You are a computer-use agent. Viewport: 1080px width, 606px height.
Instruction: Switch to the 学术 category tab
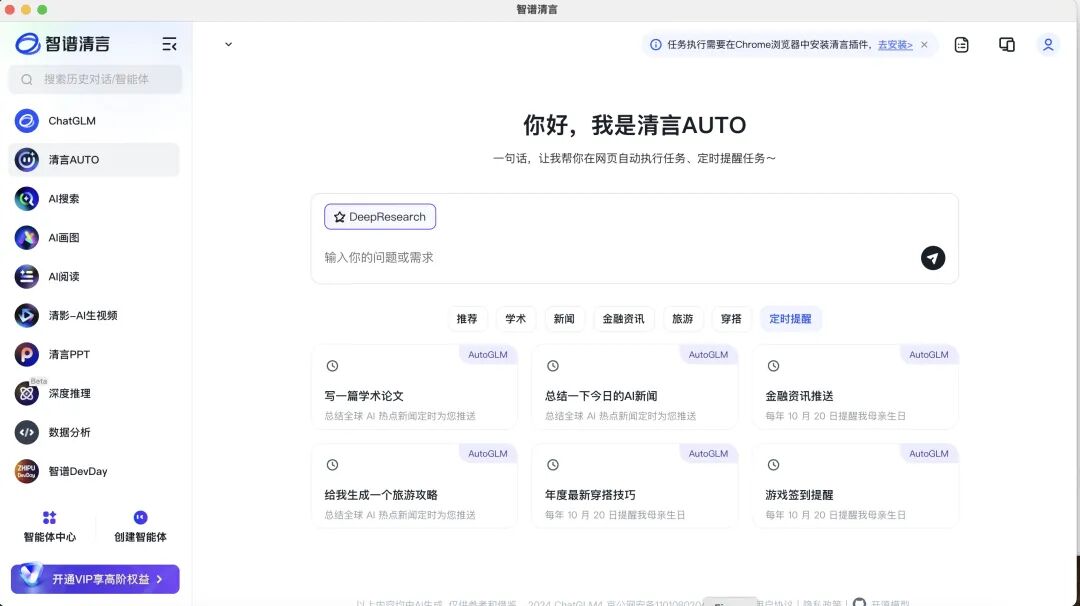point(516,319)
